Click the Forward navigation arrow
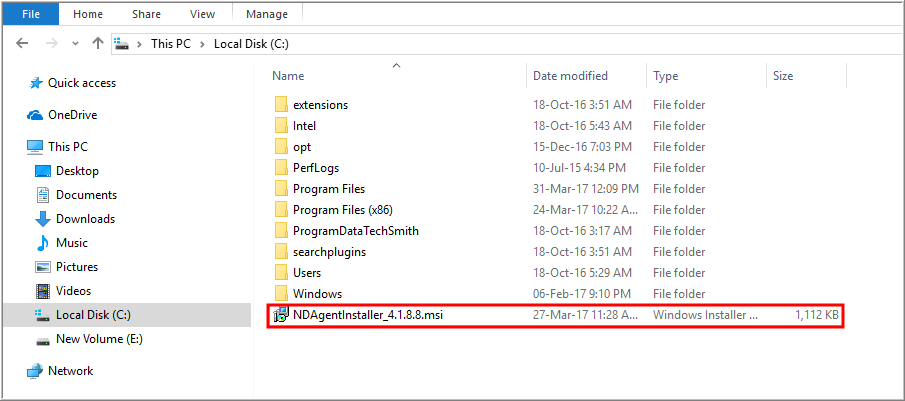Viewport: 905px width, 401px height. point(51,43)
